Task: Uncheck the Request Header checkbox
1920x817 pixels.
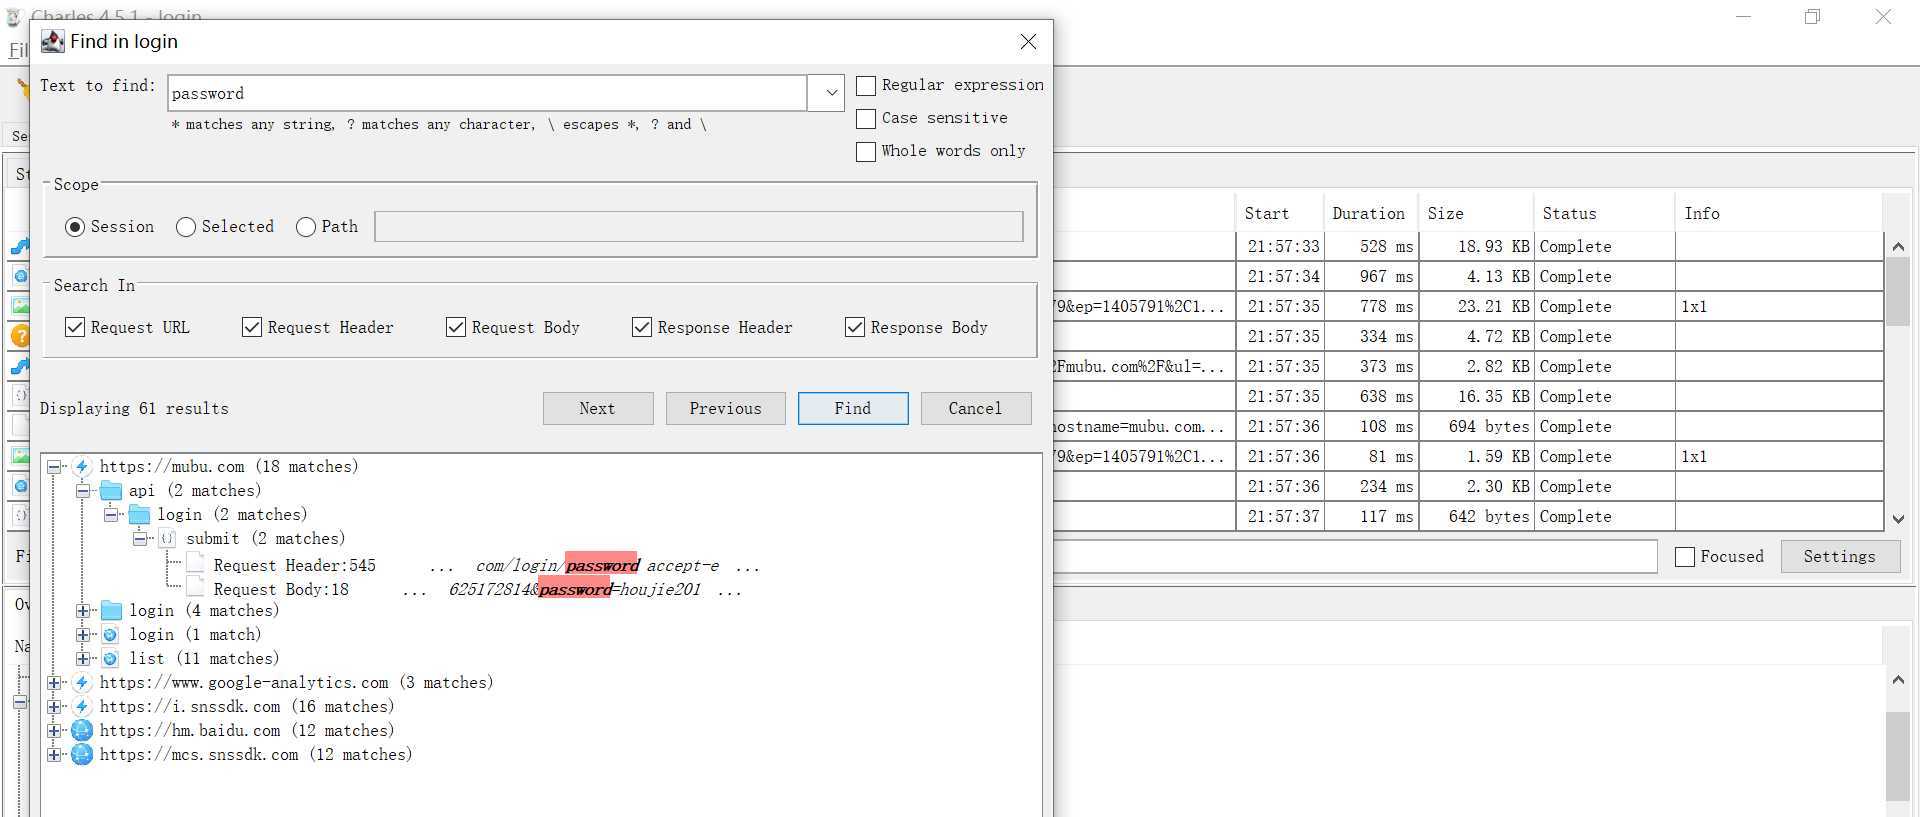Action: pyautogui.click(x=252, y=327)
